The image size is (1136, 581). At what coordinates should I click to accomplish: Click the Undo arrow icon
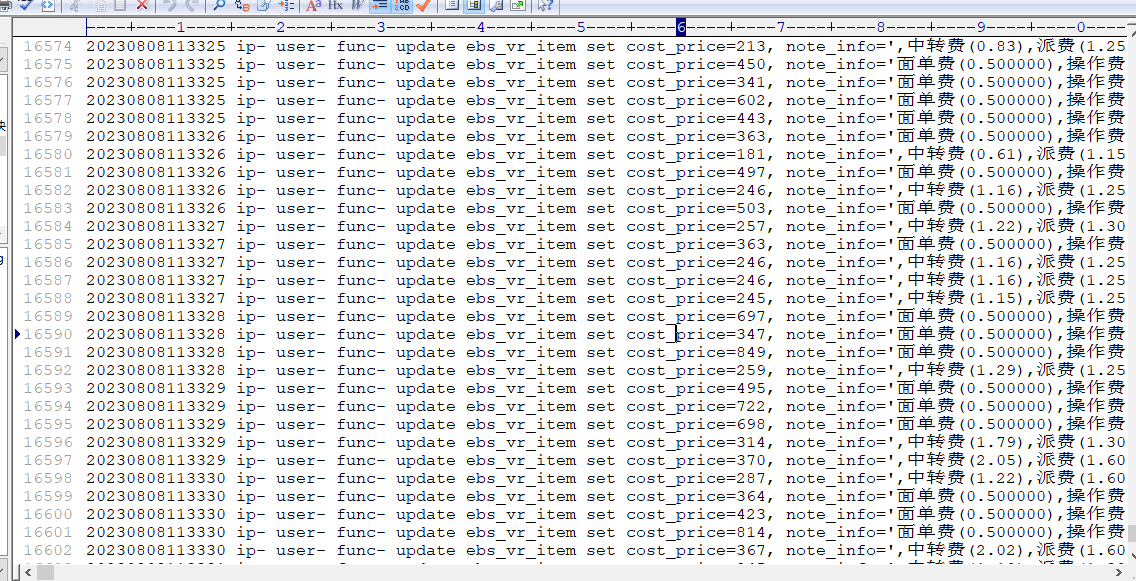click(x=169, y=5)
